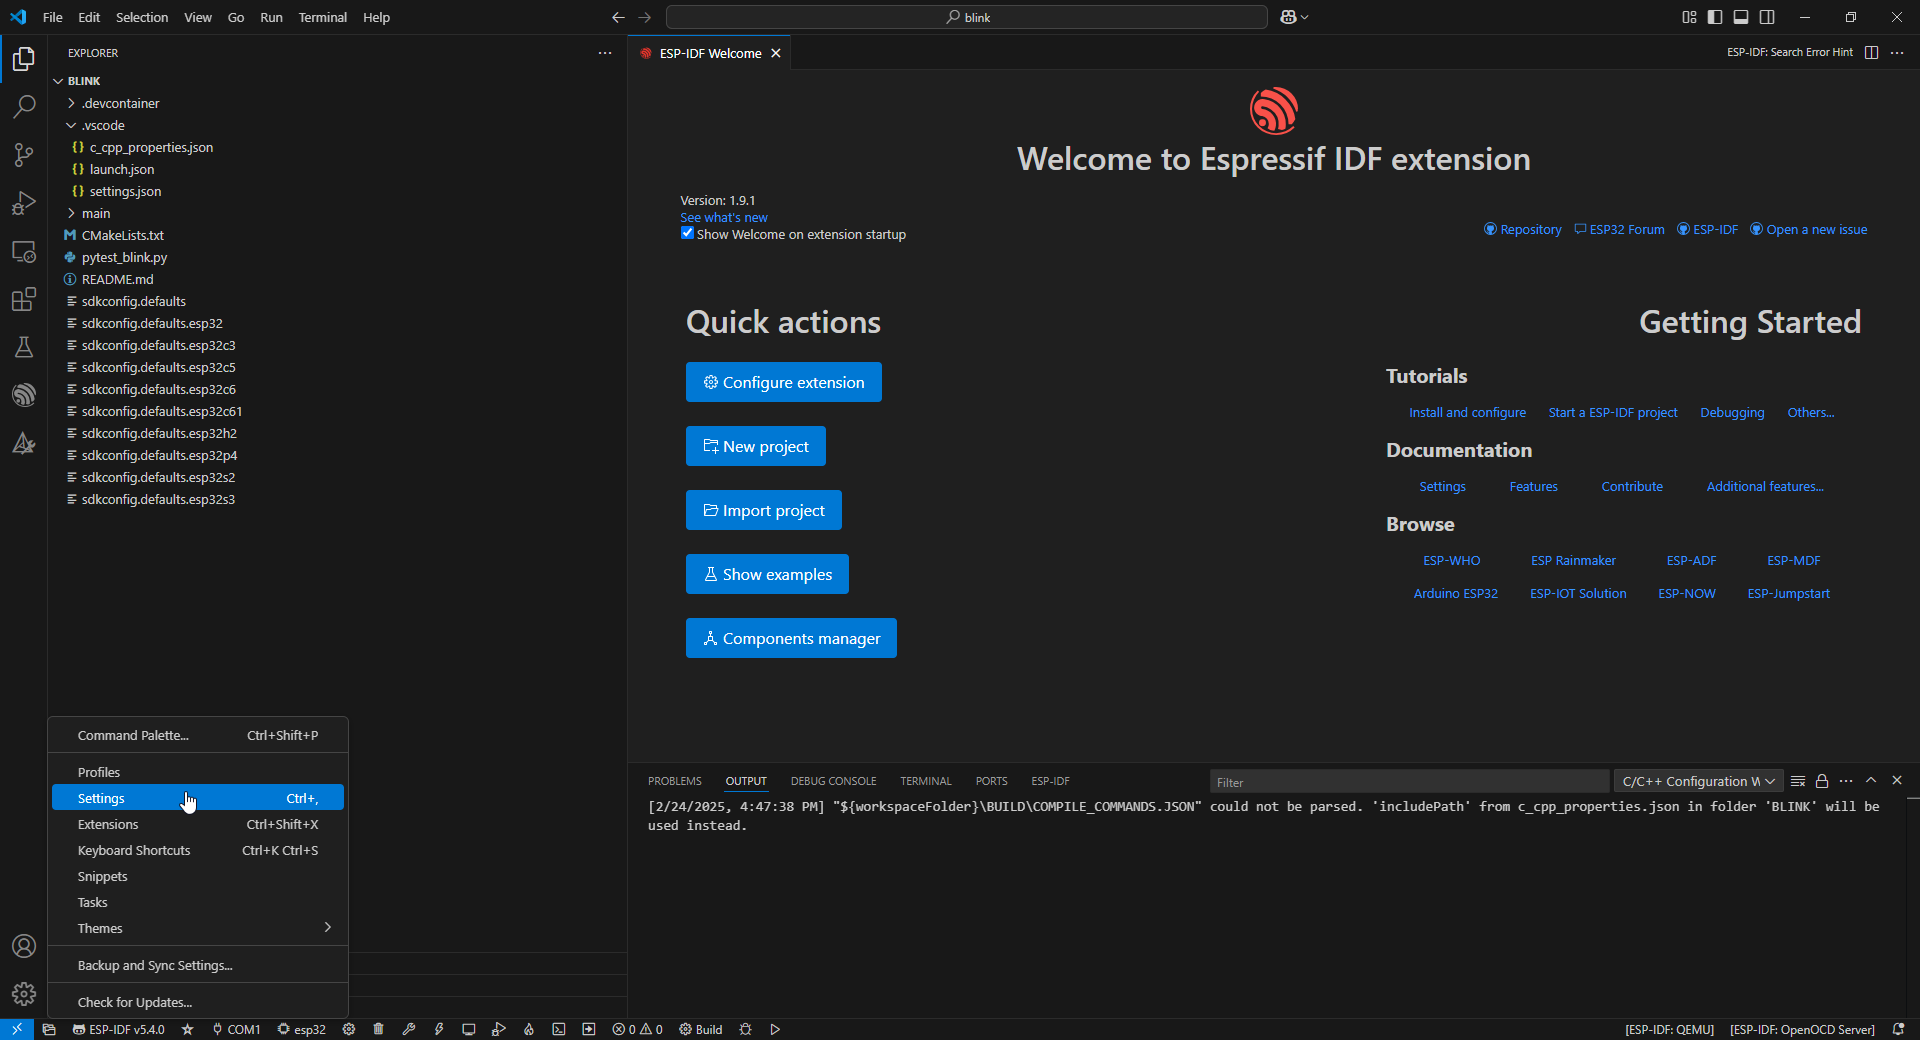Click the notifications bell icon

point(1898,1029)
